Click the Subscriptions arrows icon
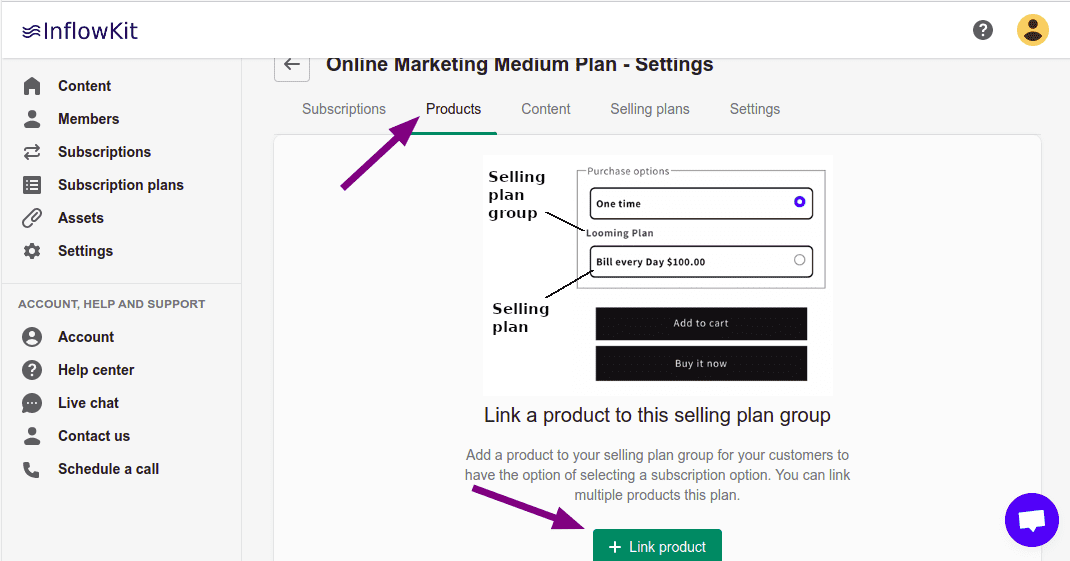Image resolution: width=1070 pixels, height=561 pixels. (32, 152)
